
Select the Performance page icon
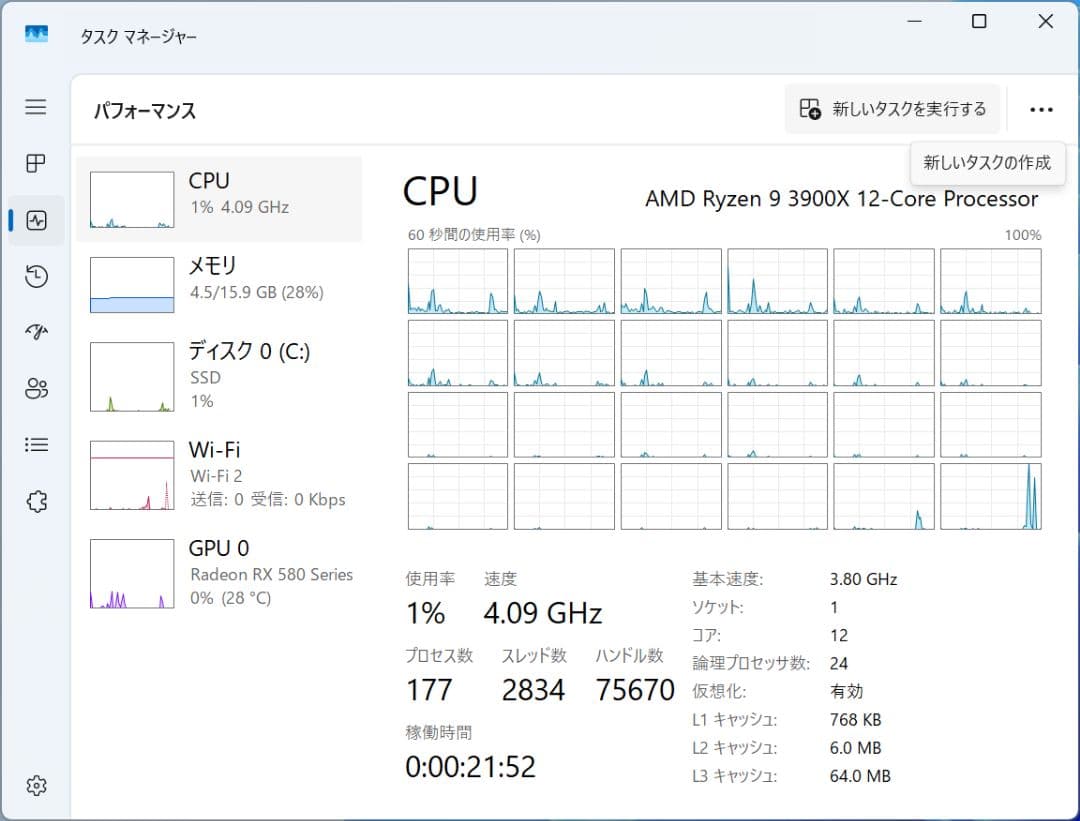tap(36, 220)
